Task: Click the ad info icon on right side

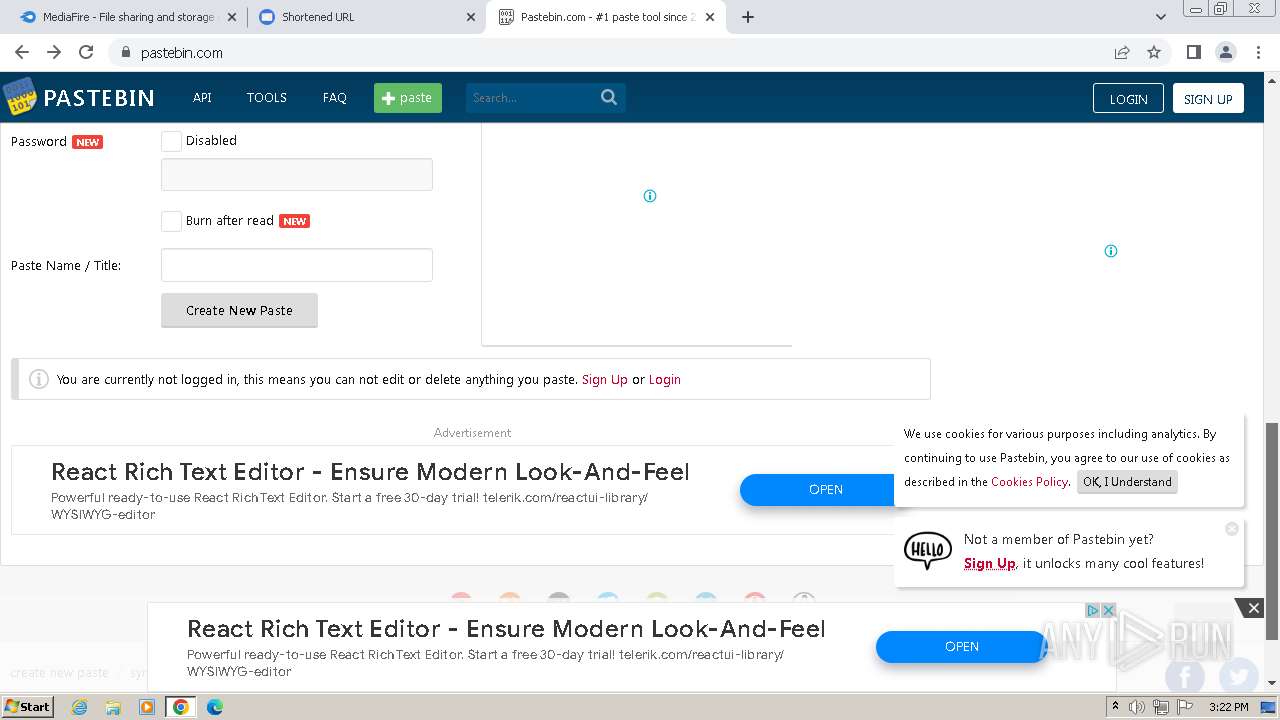Action: click(x=1110, y=251)
